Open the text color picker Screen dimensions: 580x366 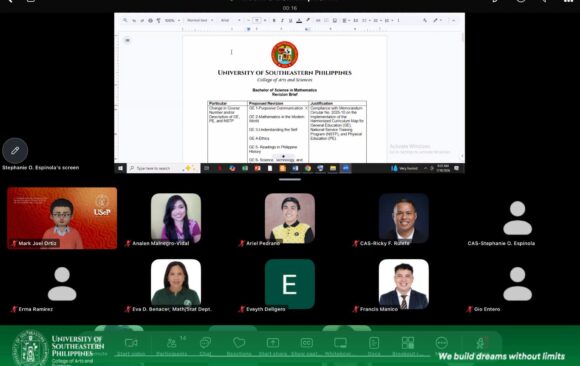pyautogui.click(x=299, y=20)
